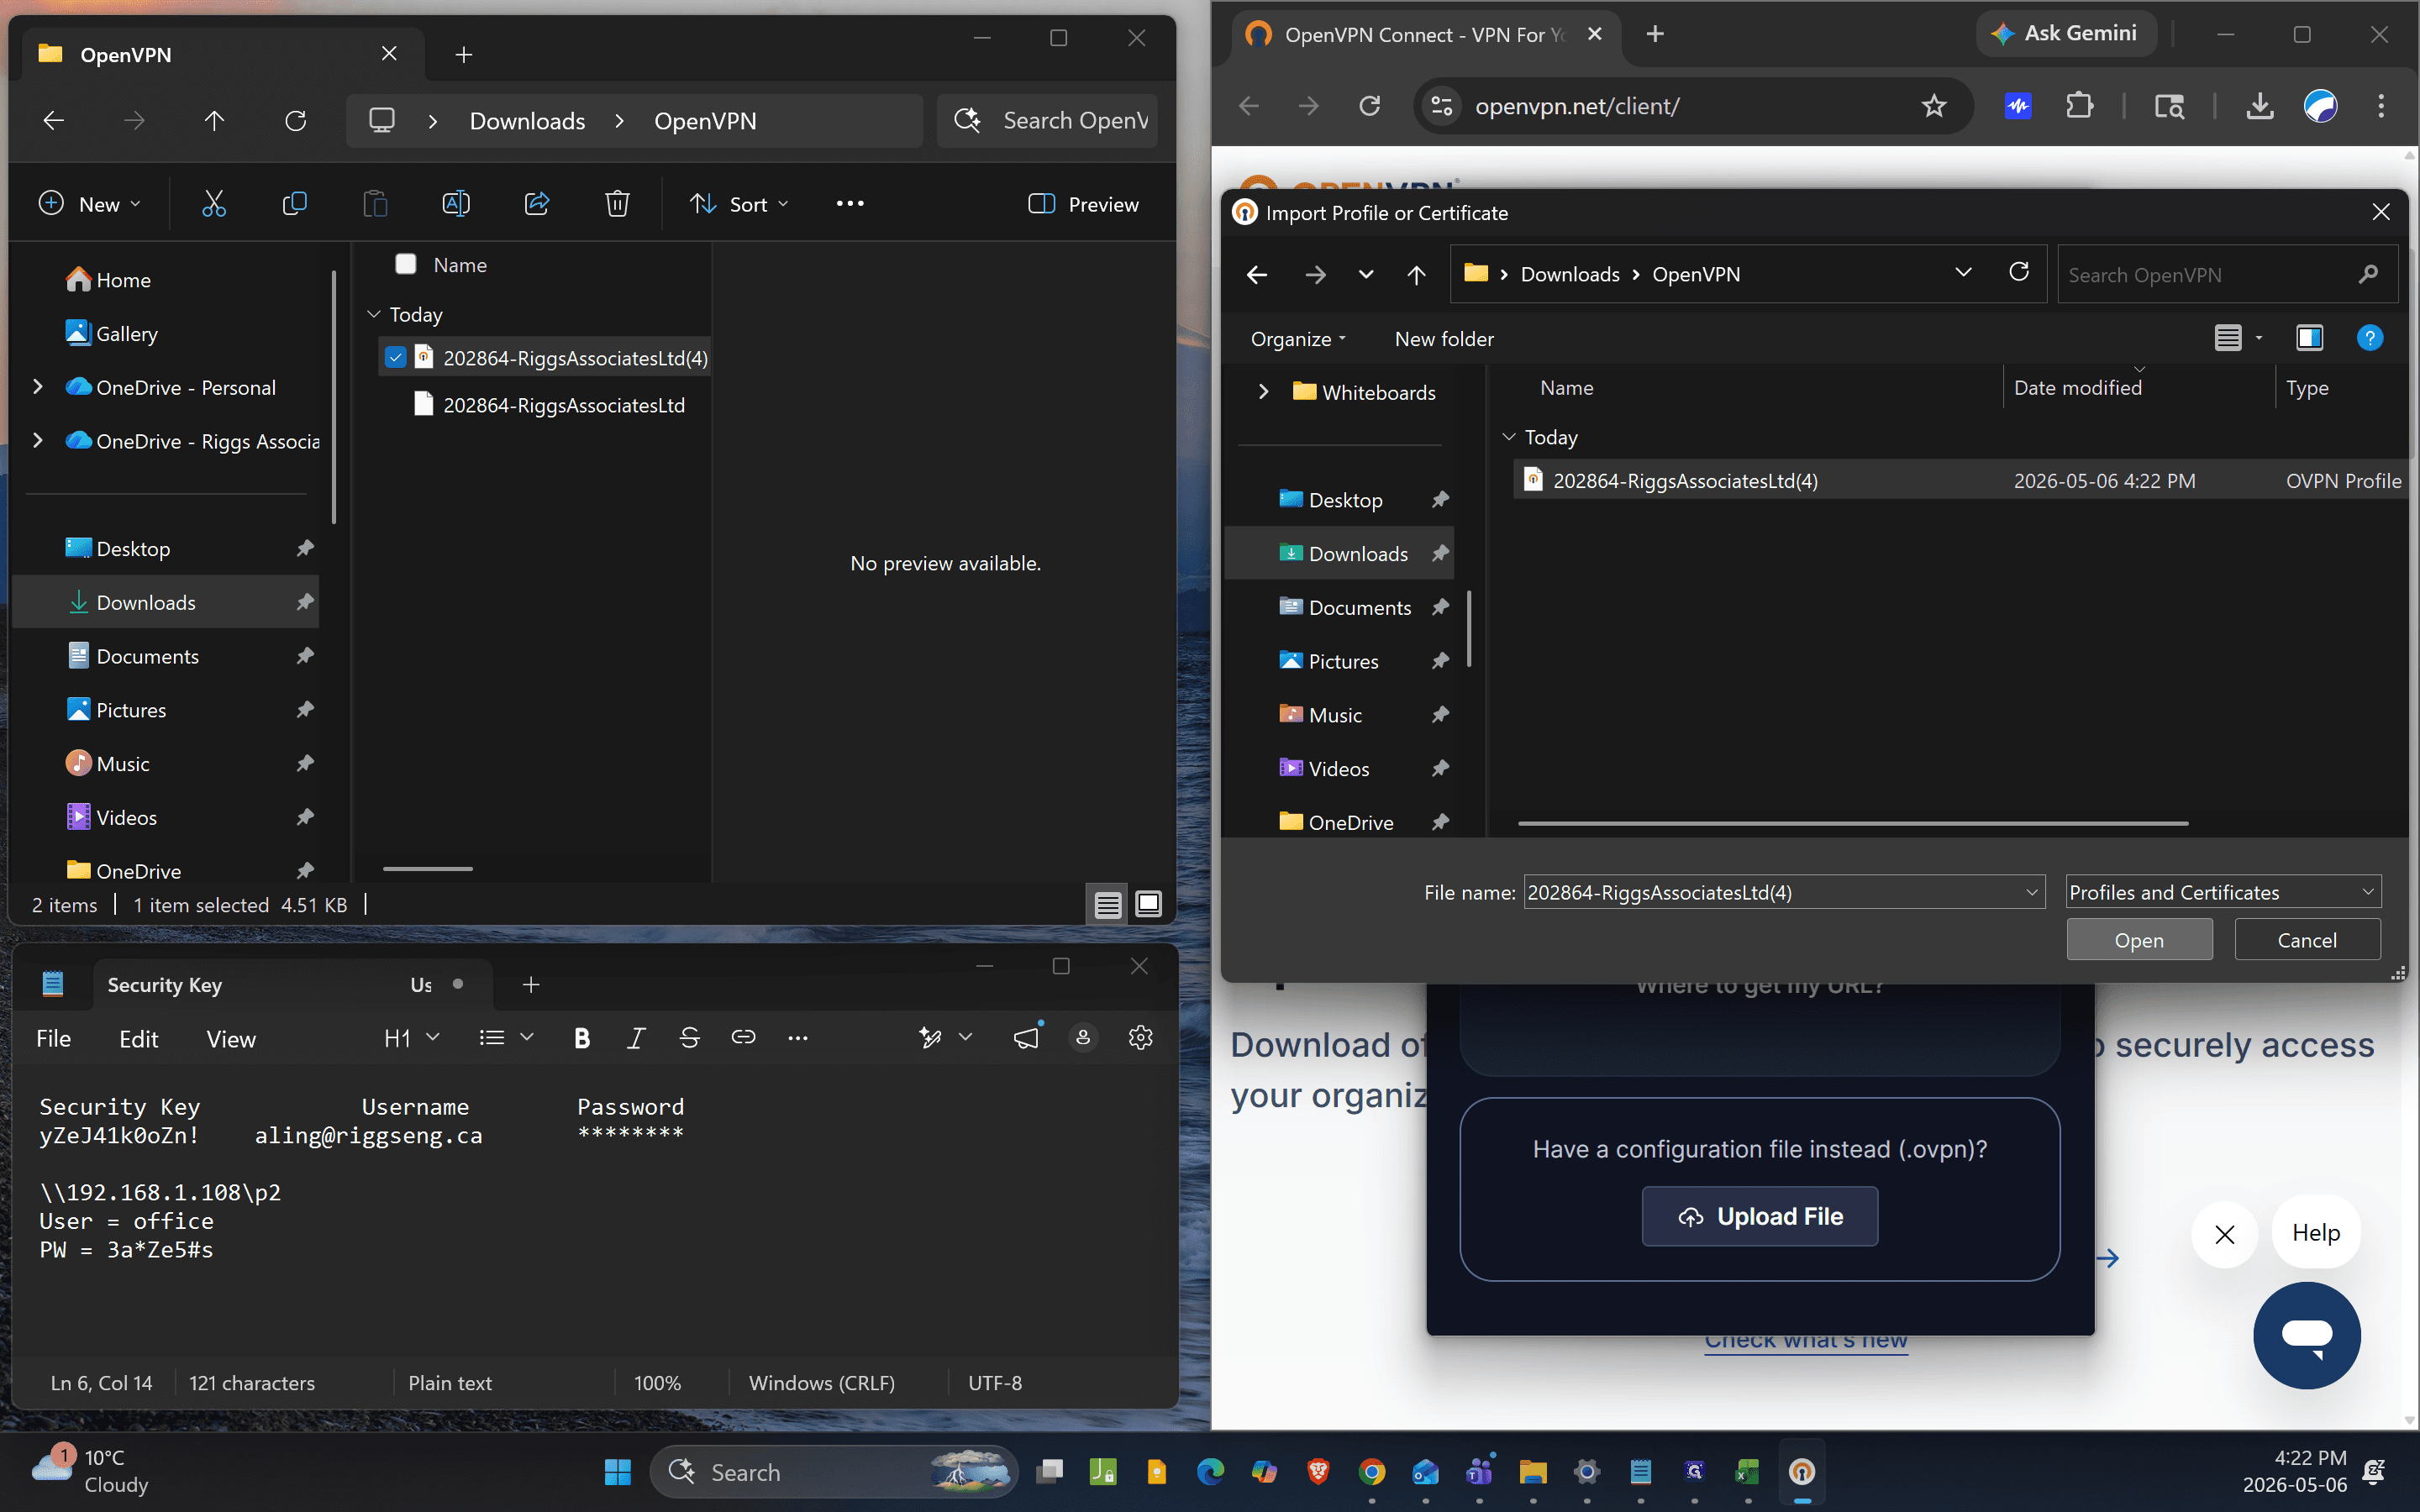Image resolution: width=2420 pixels, height=1512 pixels.
Task: Open the Sort dropdown in File Explorer
Action: tap(739, 204)
